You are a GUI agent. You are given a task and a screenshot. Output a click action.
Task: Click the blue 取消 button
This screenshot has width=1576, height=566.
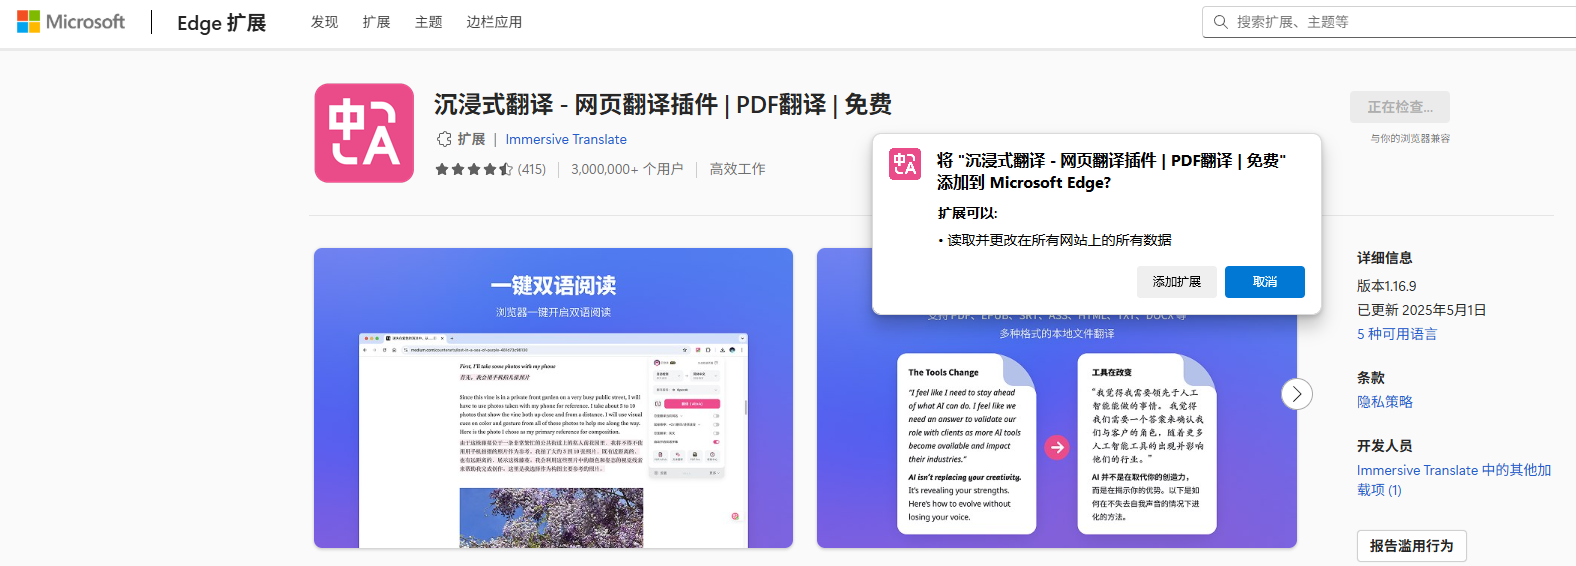point(1265,282)
